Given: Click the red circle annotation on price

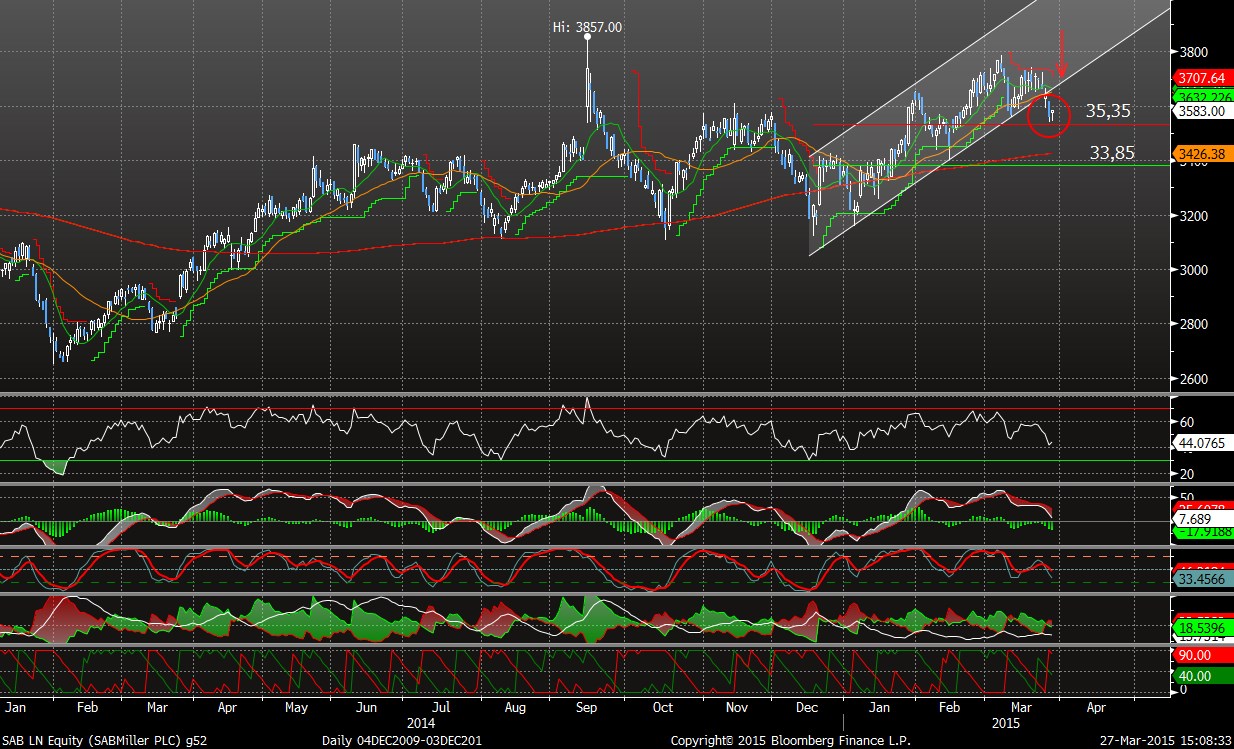Looking at the screenshot, I should pos(1049,114).
